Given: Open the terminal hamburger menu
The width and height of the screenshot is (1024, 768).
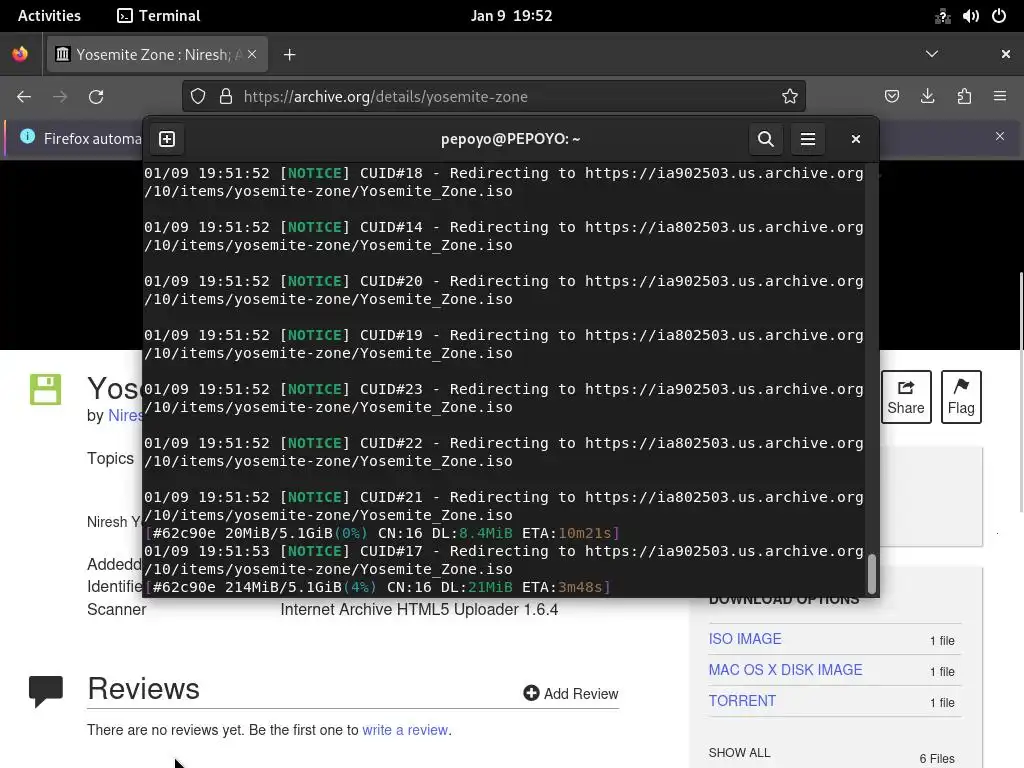Looking at the screenshot, I should point(808,139).
